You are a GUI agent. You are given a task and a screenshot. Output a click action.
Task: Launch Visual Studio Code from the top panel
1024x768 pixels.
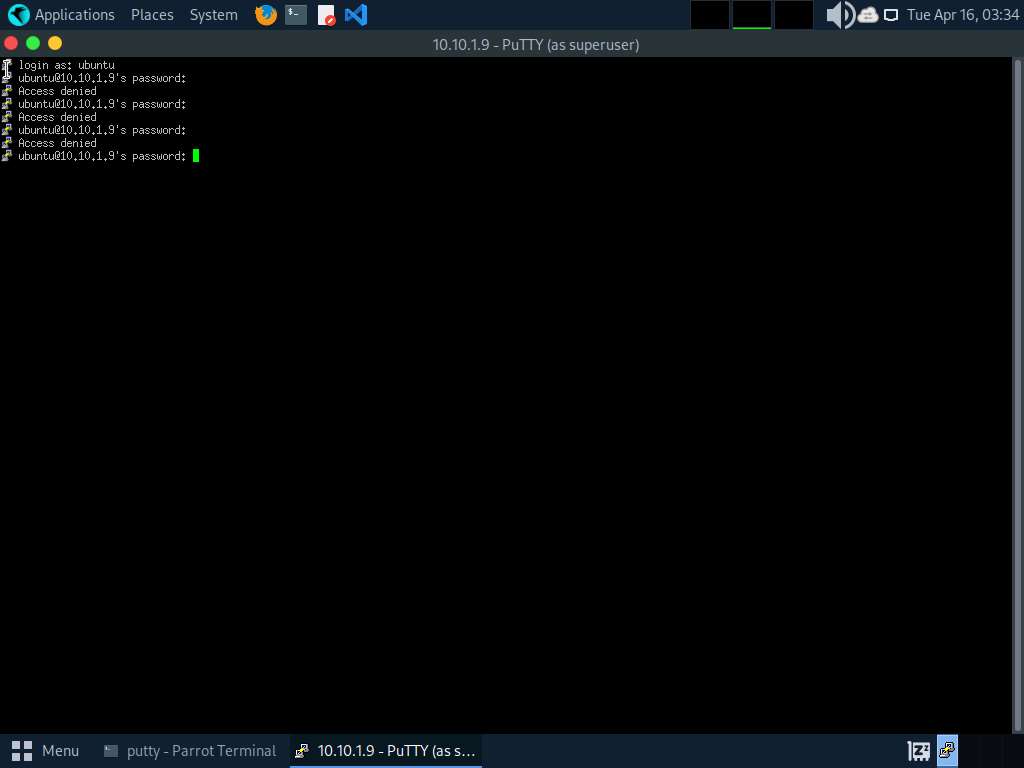(x=355, y=14)
